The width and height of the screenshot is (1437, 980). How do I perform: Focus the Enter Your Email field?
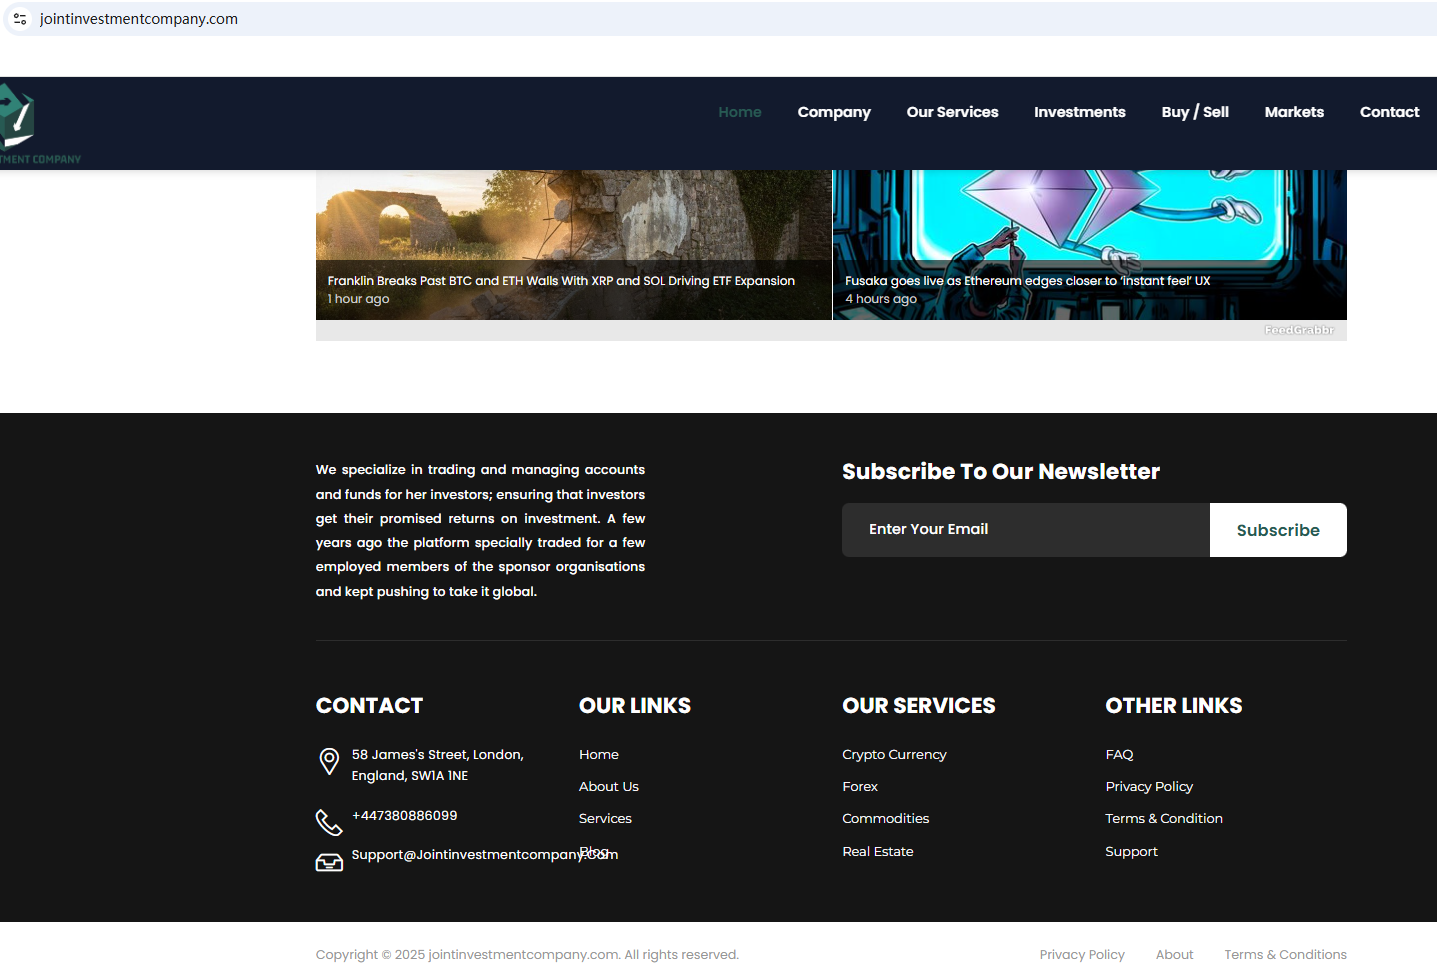pos(1025,530)
